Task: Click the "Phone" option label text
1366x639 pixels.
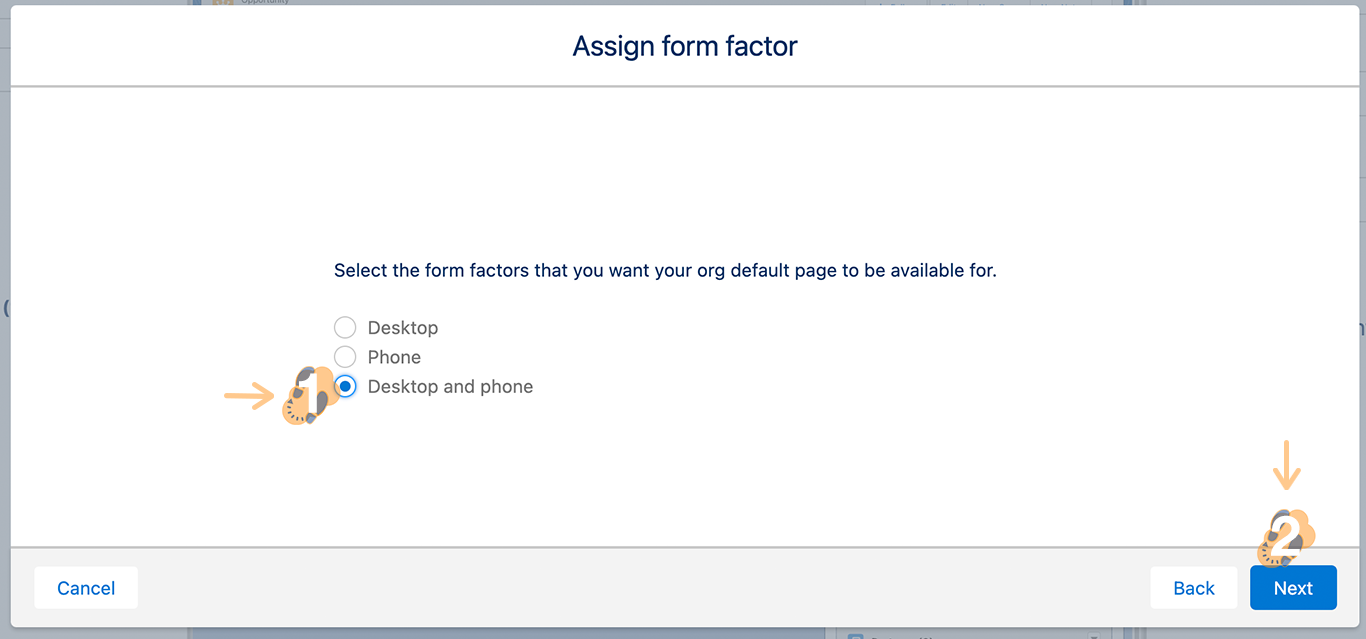Action: 394,357
